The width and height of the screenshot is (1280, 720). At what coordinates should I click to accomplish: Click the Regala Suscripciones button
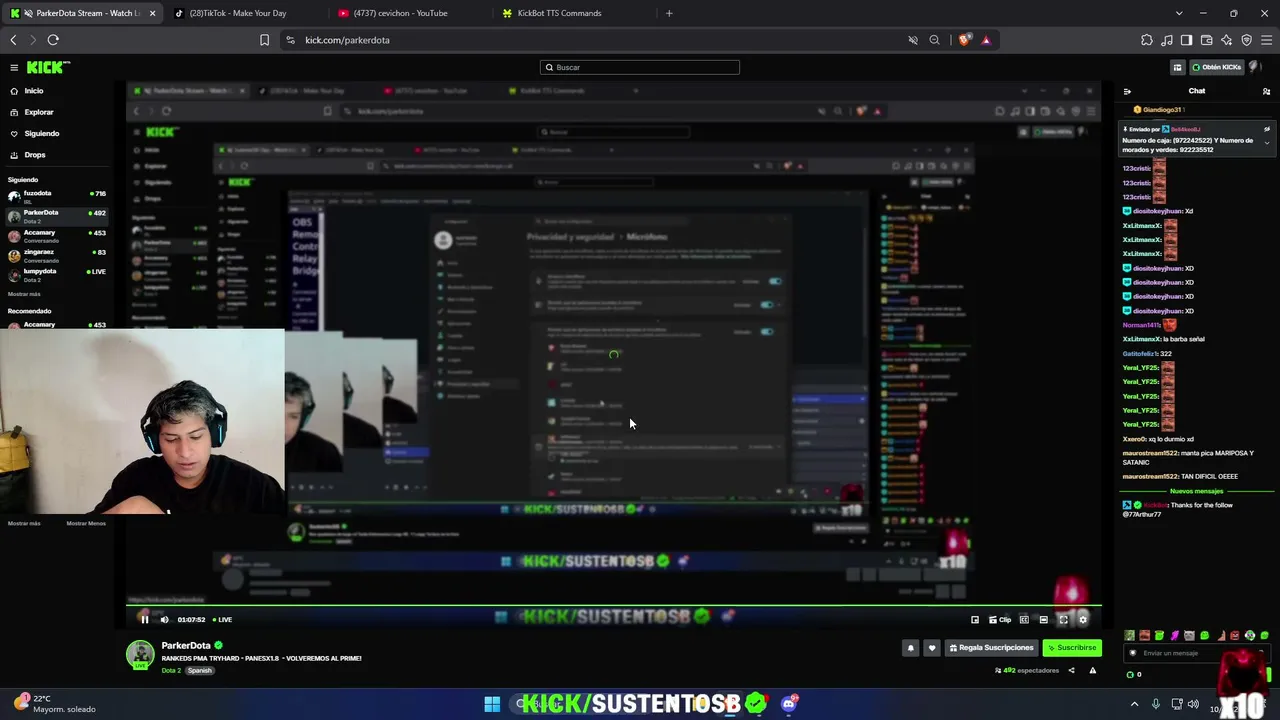point(992,648)
